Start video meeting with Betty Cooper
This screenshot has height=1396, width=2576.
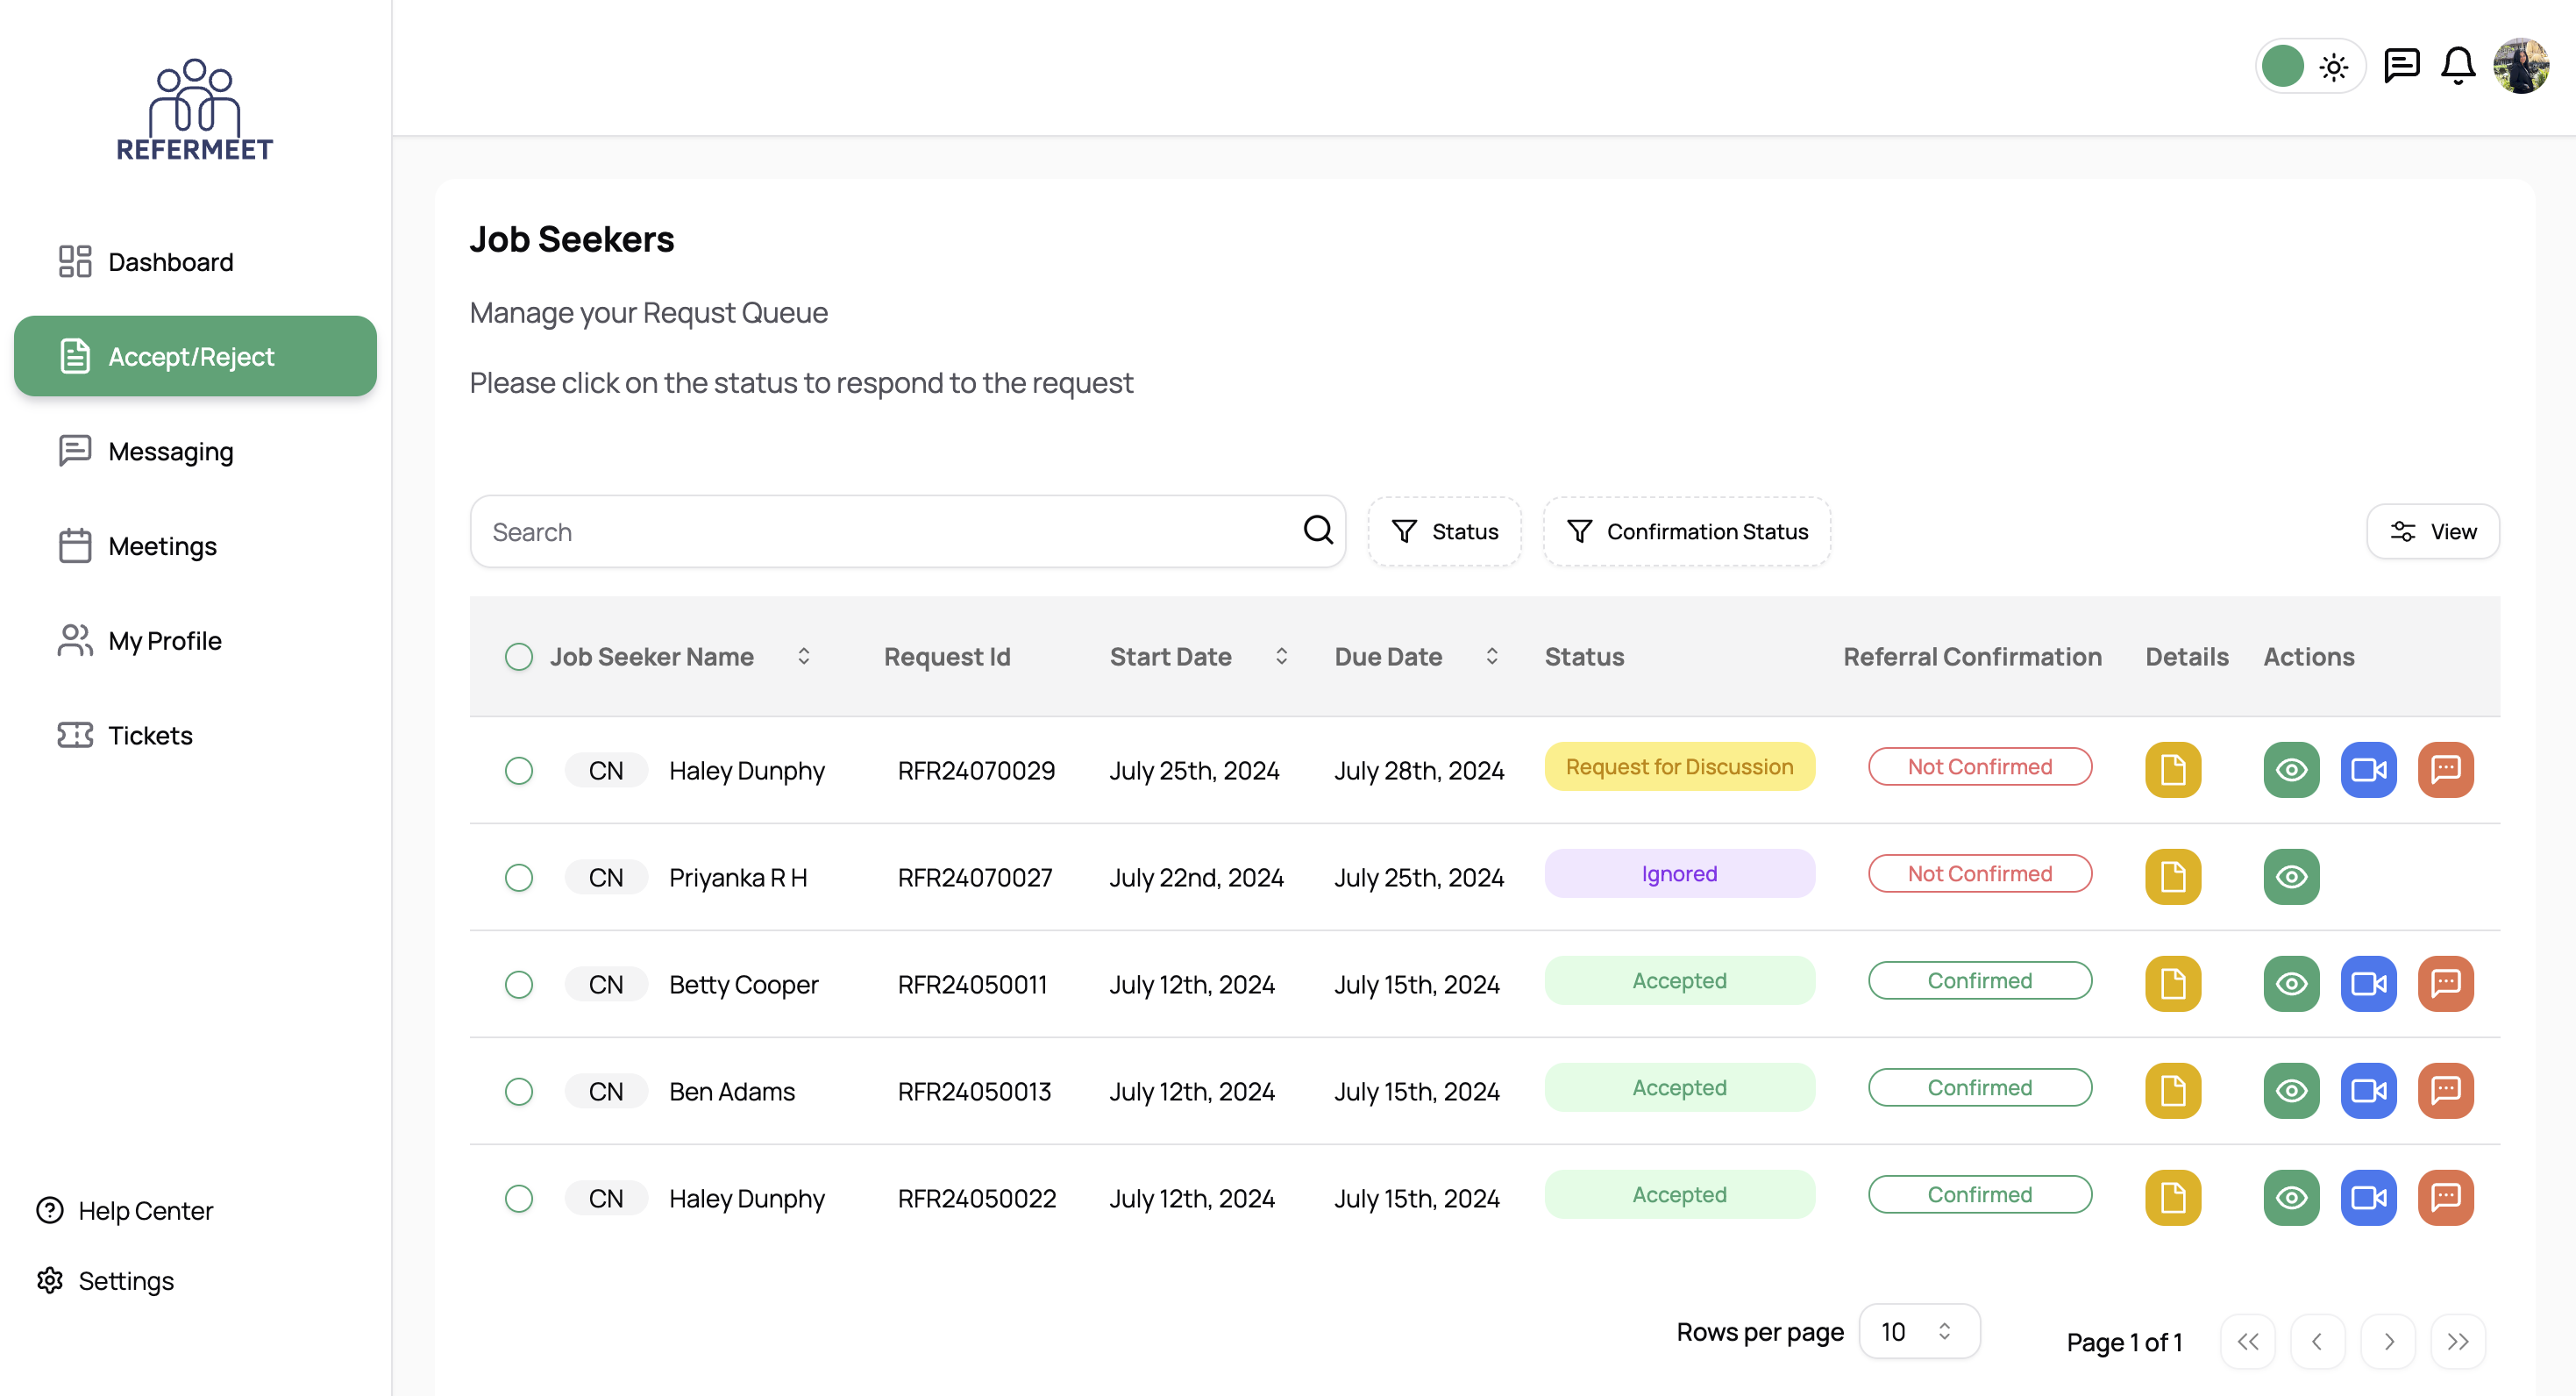(2368, 984)
